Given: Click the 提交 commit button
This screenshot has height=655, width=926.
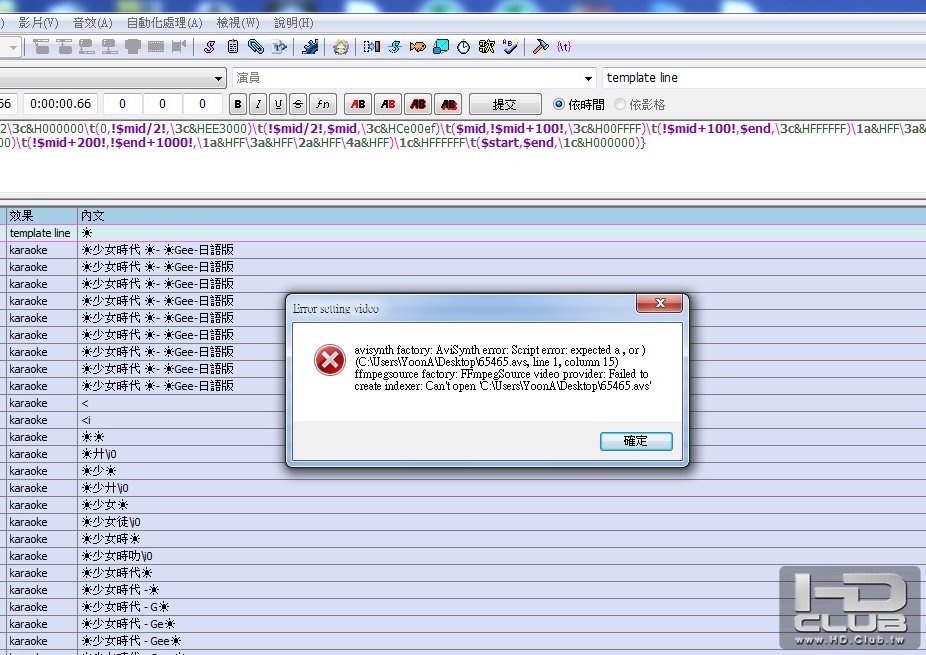Looking at the screenshot, I should click(505, 104).
